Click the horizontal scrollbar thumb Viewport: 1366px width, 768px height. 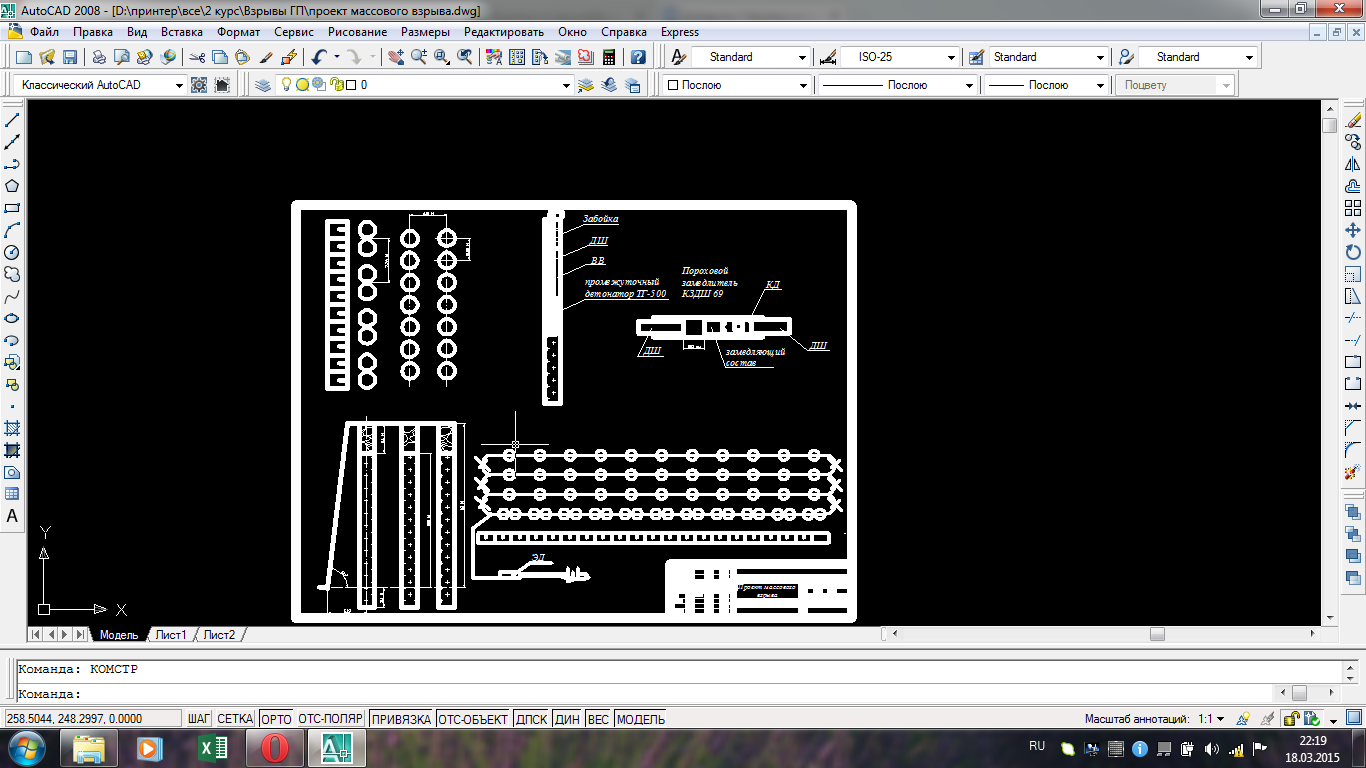pyautogui.click(x=1157, y=634)
